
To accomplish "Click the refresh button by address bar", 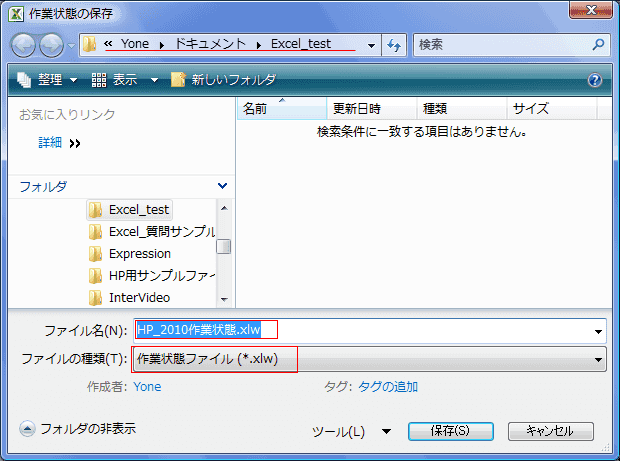I will pos(394,45).
